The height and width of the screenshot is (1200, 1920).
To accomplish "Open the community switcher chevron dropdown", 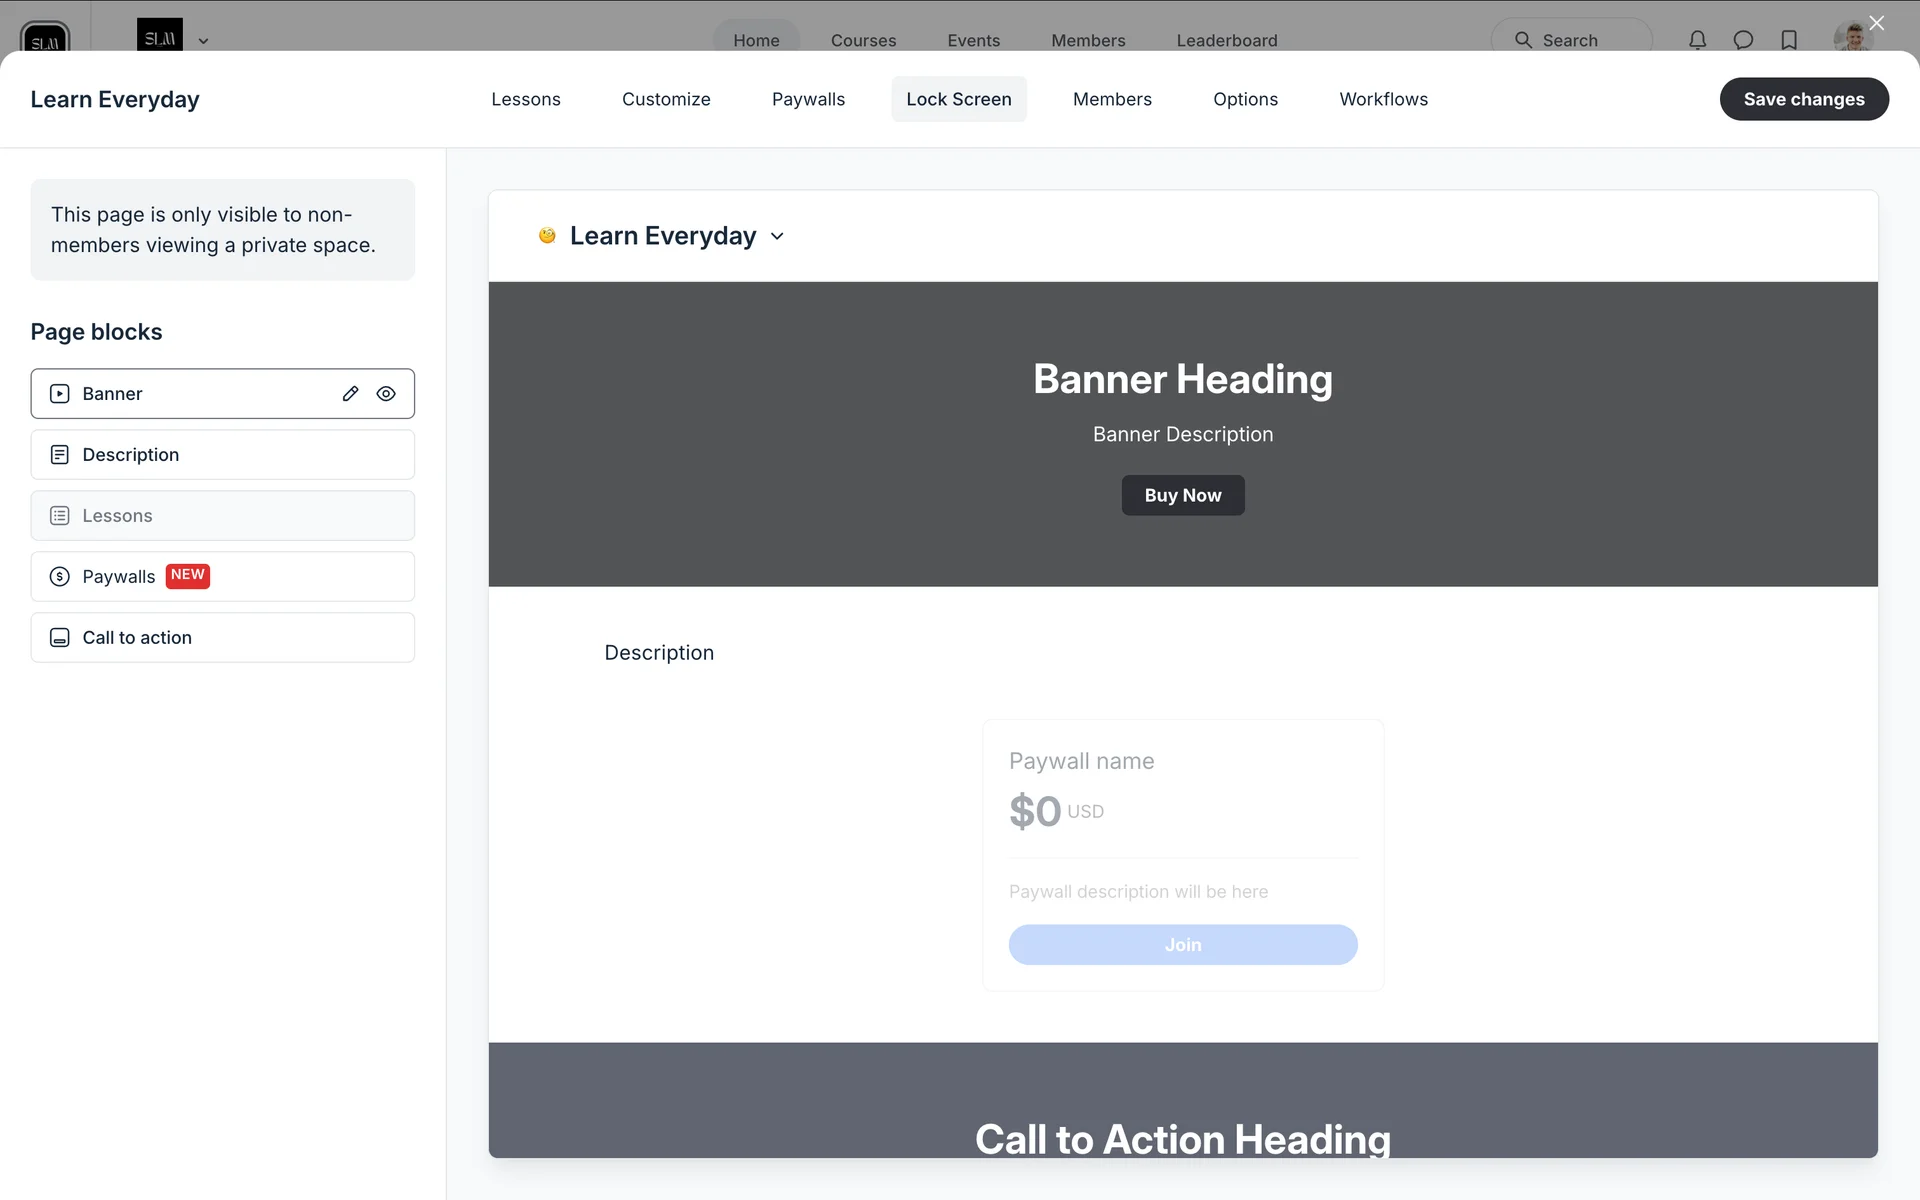I will (x=203, y=41).
